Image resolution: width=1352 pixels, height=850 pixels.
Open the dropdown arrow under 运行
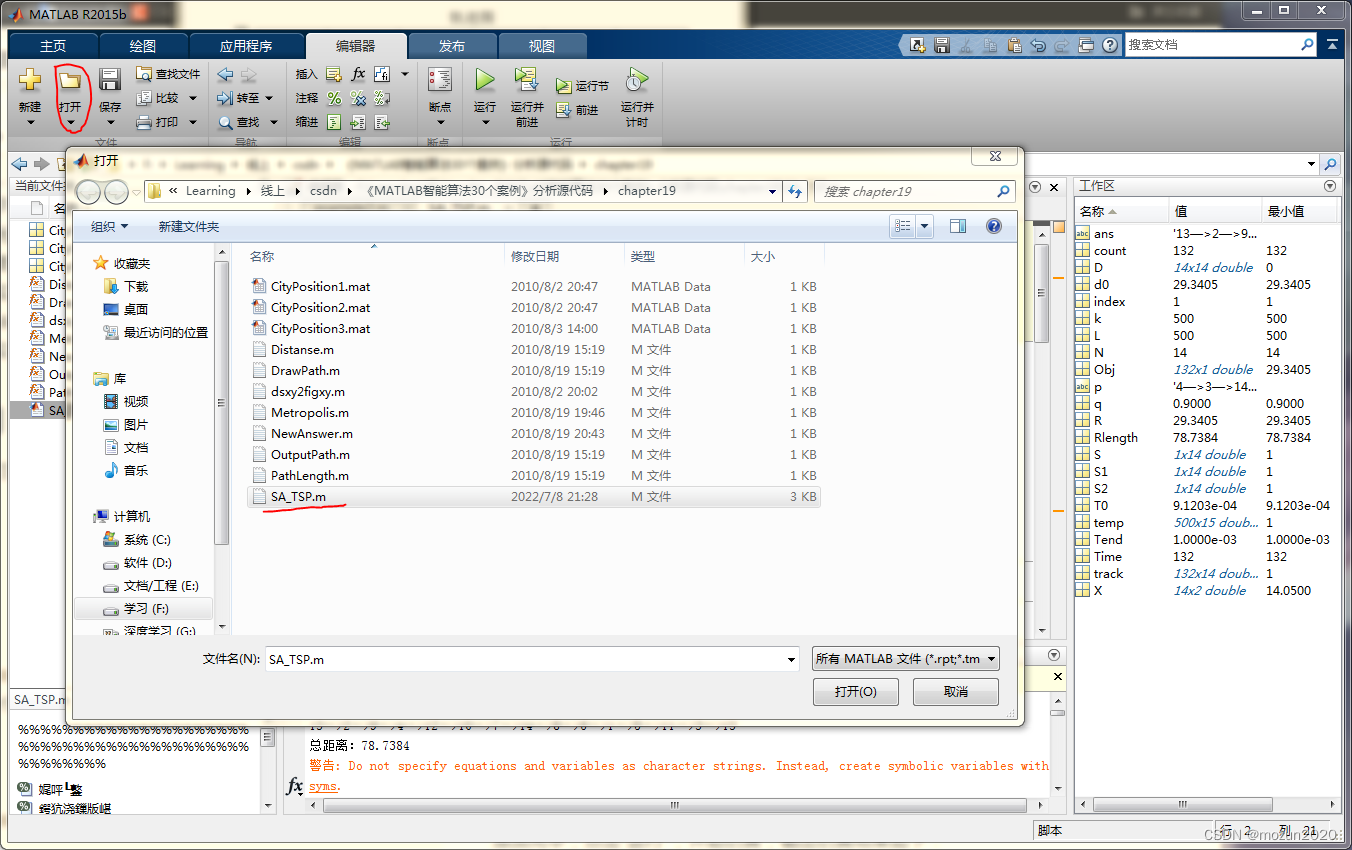tap(485, 123)
